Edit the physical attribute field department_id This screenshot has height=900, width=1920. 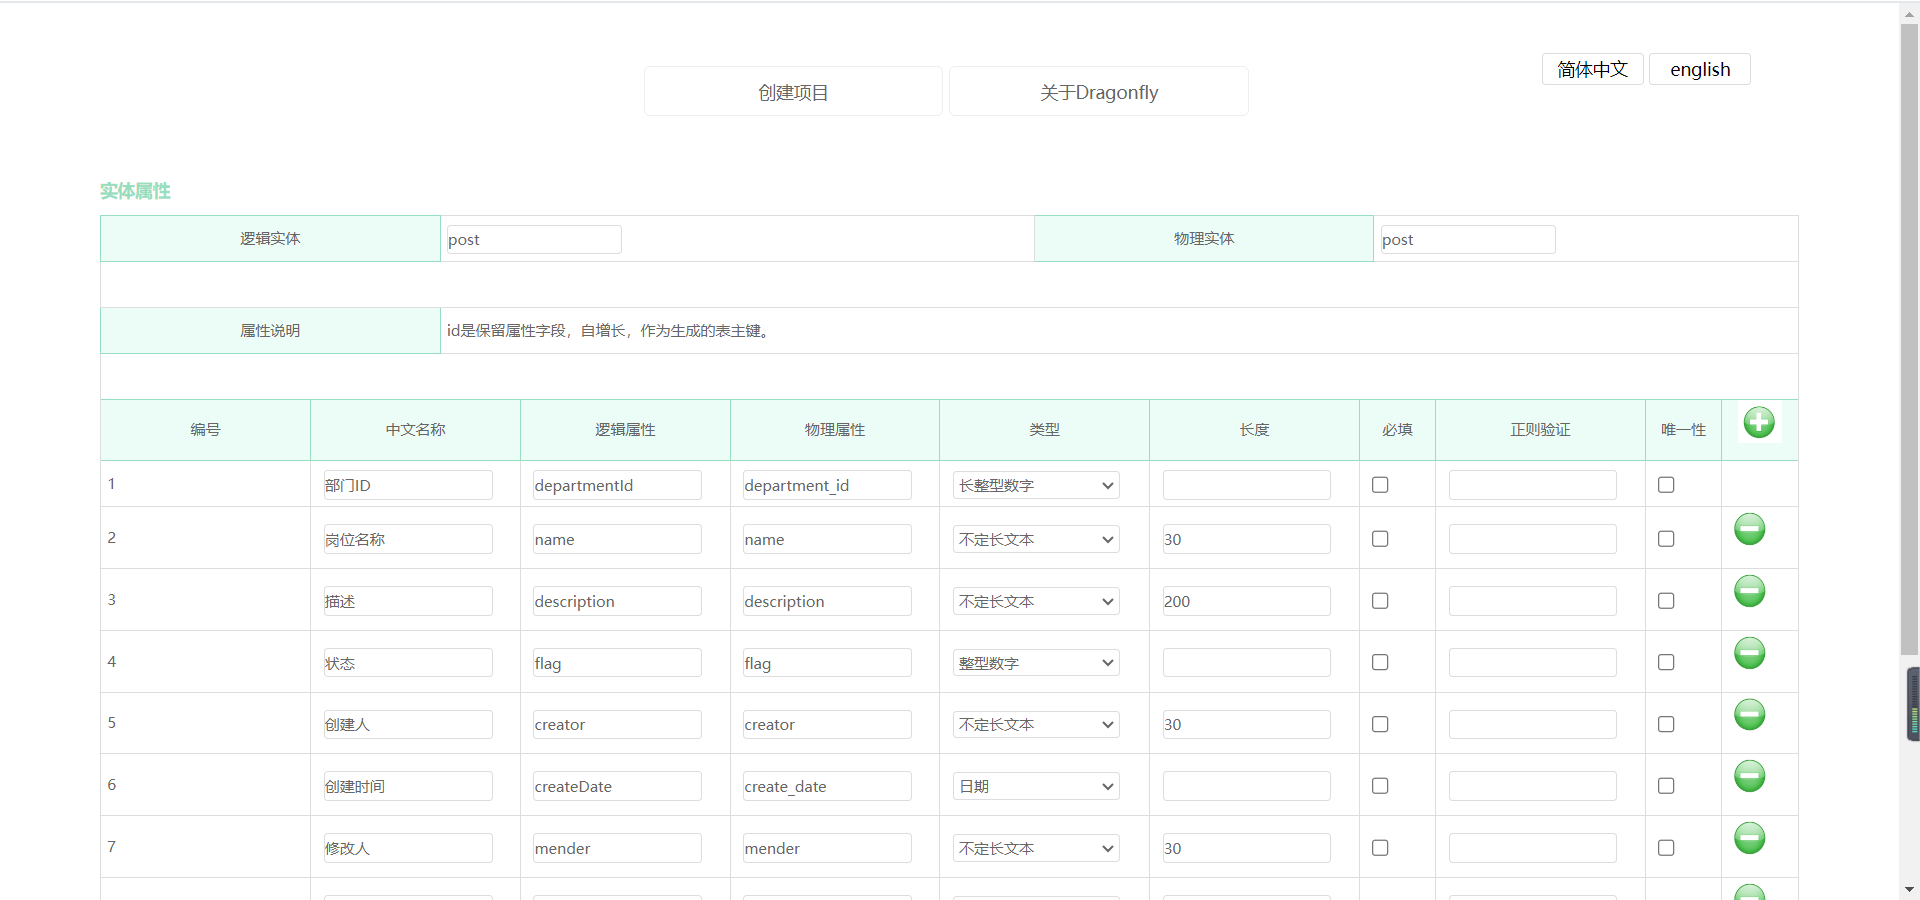827,485
